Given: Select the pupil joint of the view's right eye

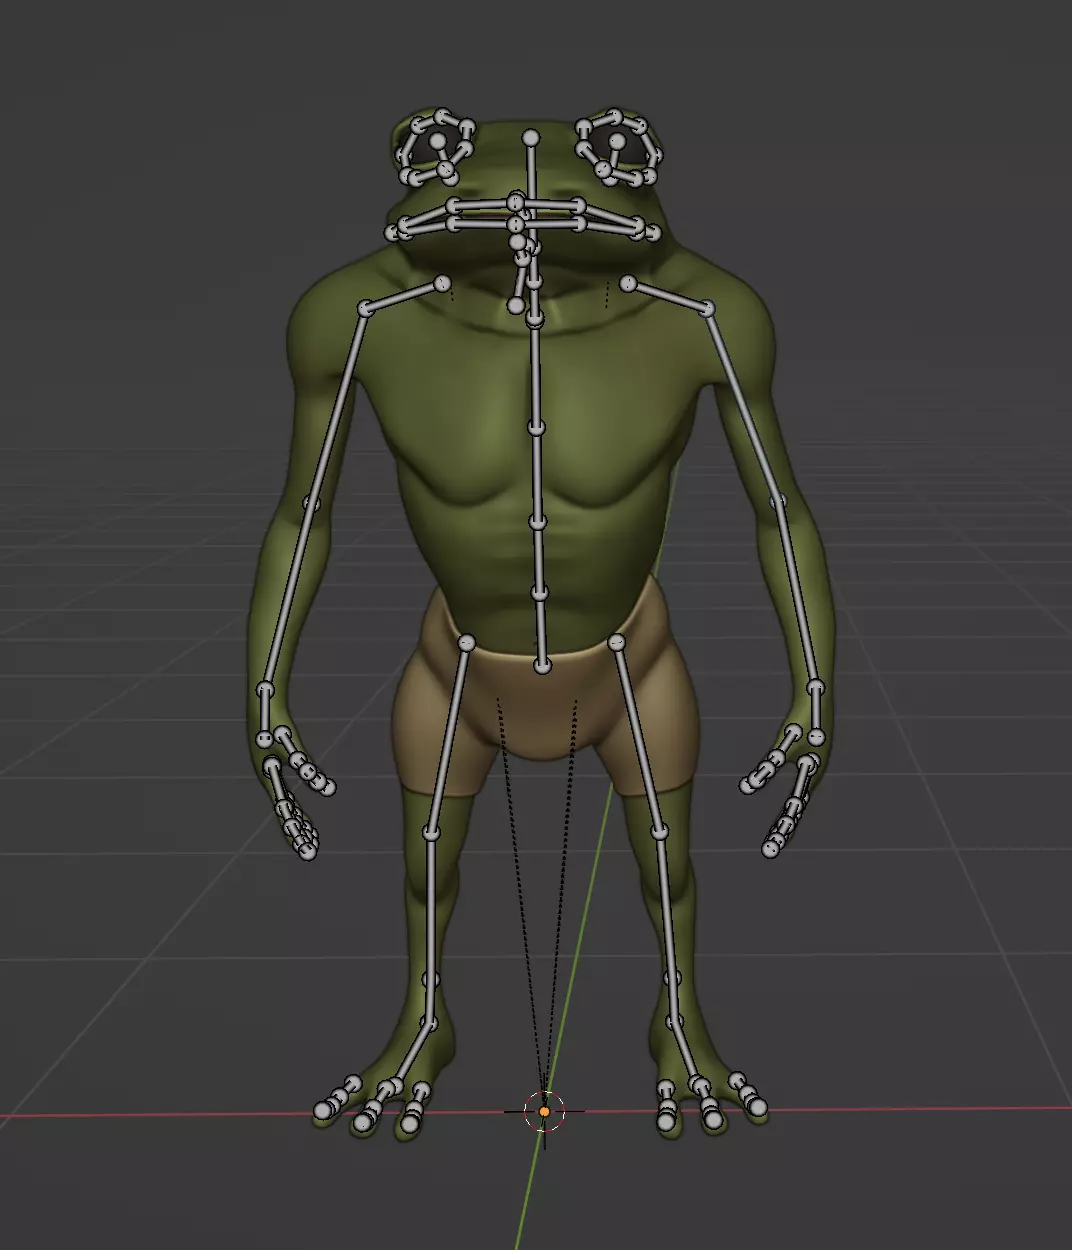Looking at the screenshot, I should (617, 142).
